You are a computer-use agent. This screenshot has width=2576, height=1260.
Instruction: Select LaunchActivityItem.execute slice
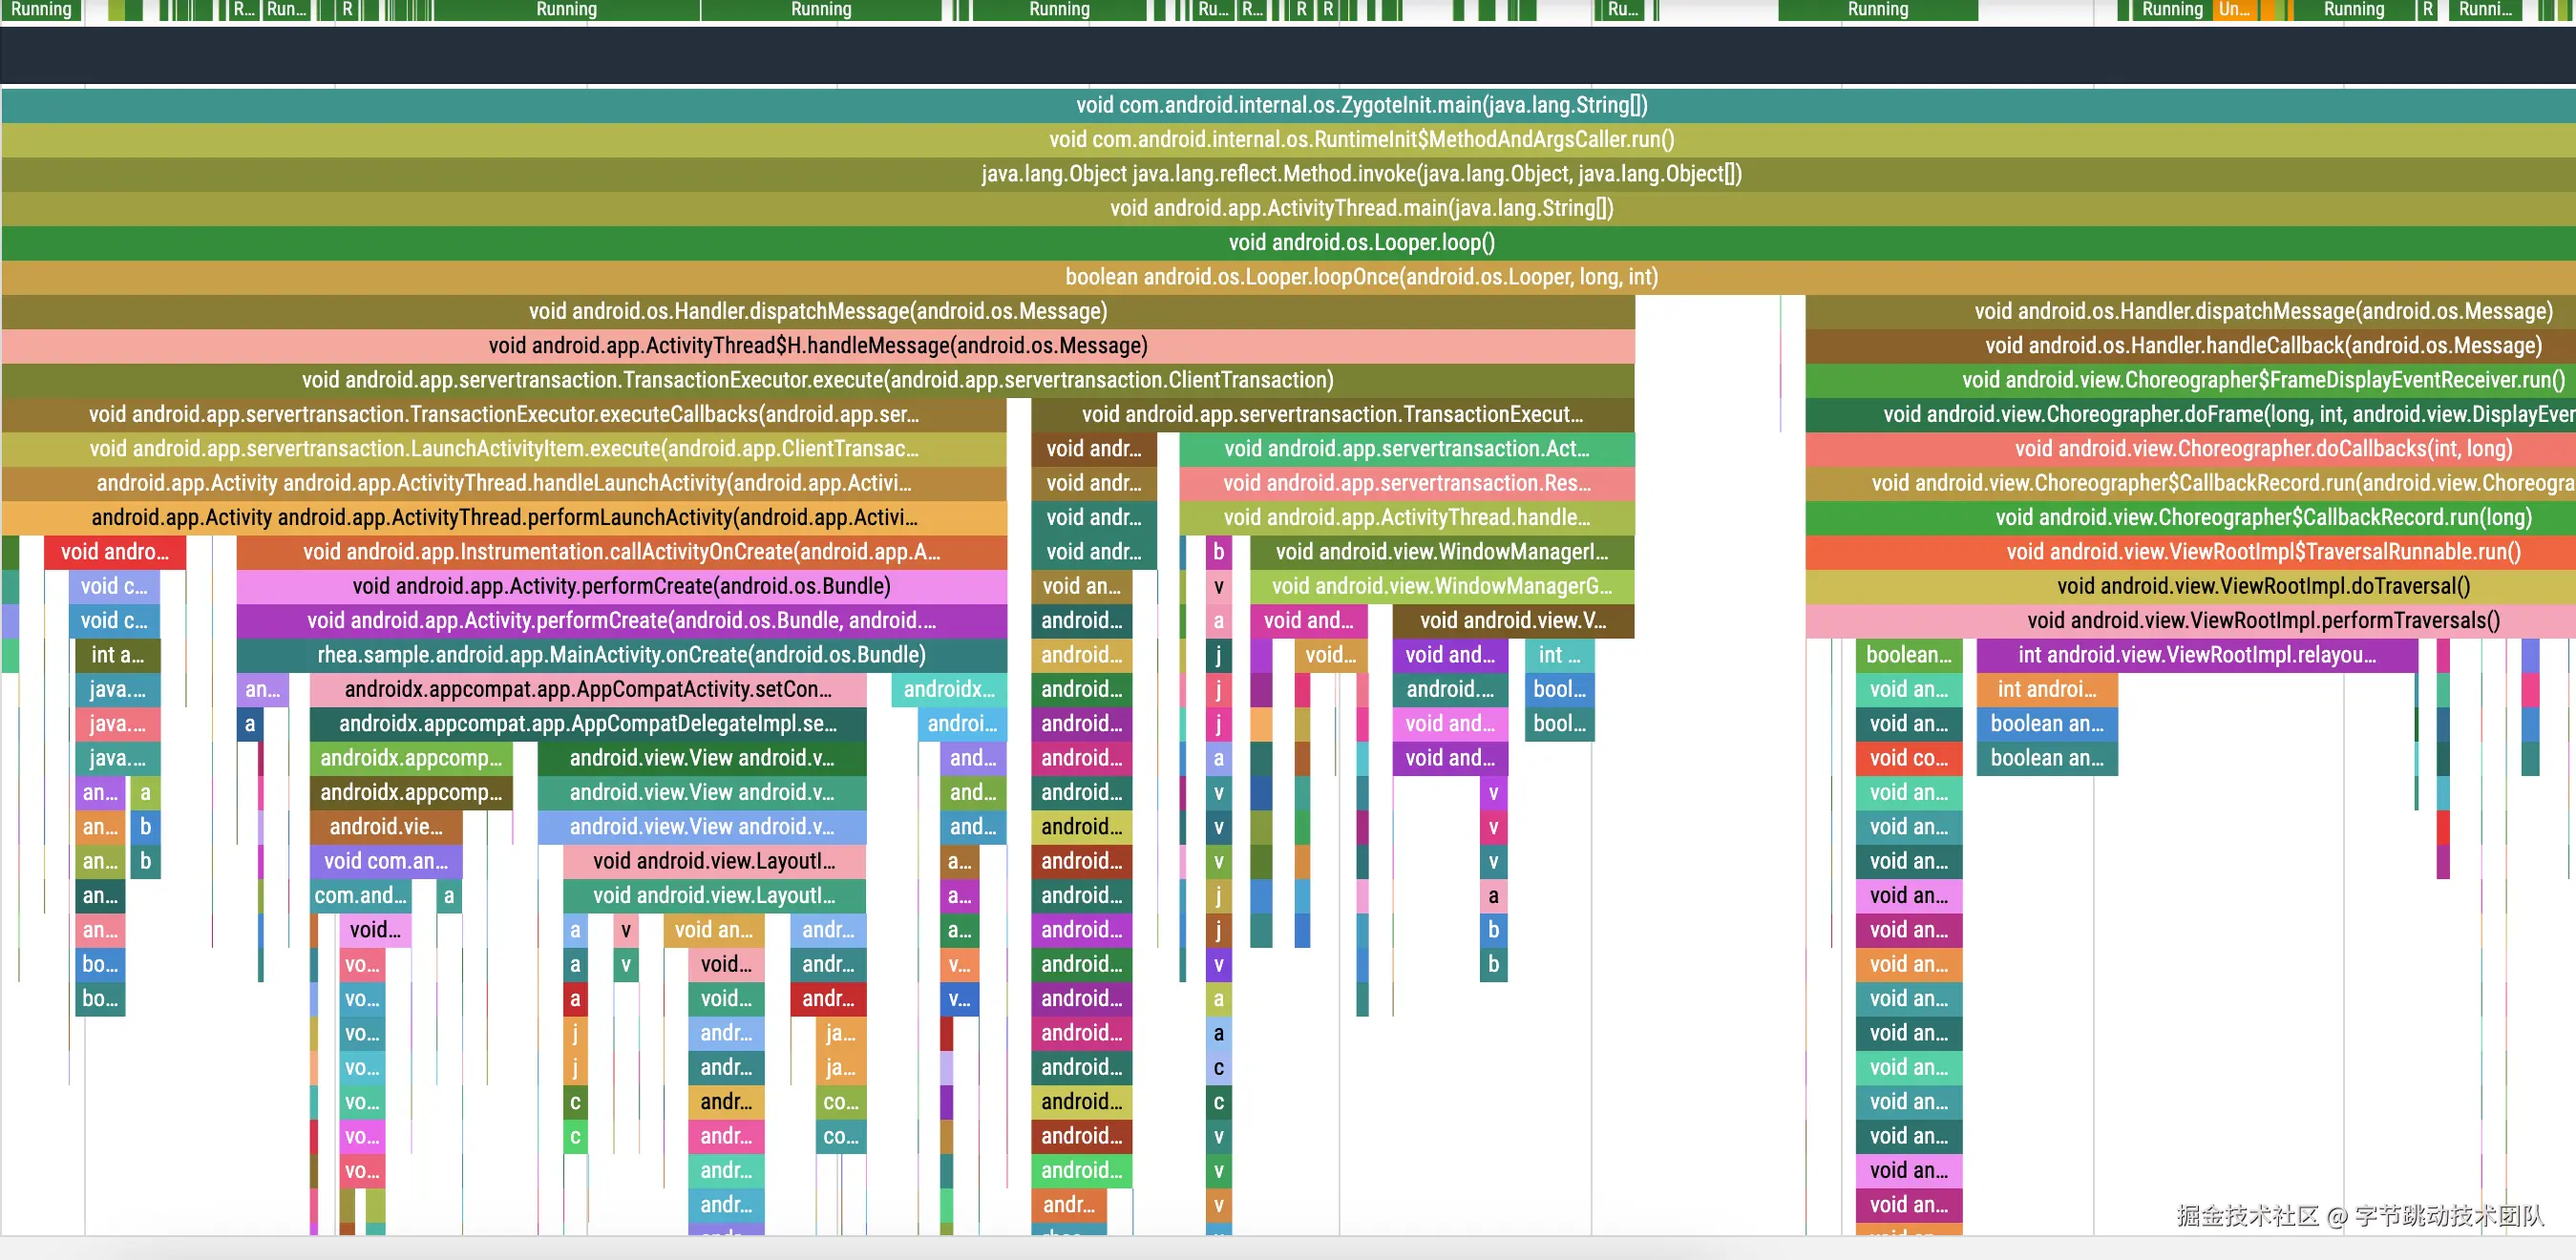[503, 449]
